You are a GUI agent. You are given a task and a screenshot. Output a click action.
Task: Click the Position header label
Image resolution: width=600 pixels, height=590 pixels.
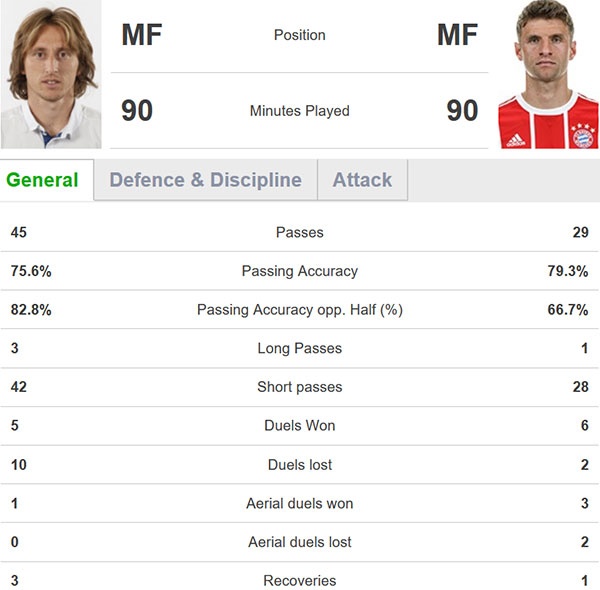(x=300, y=35)
